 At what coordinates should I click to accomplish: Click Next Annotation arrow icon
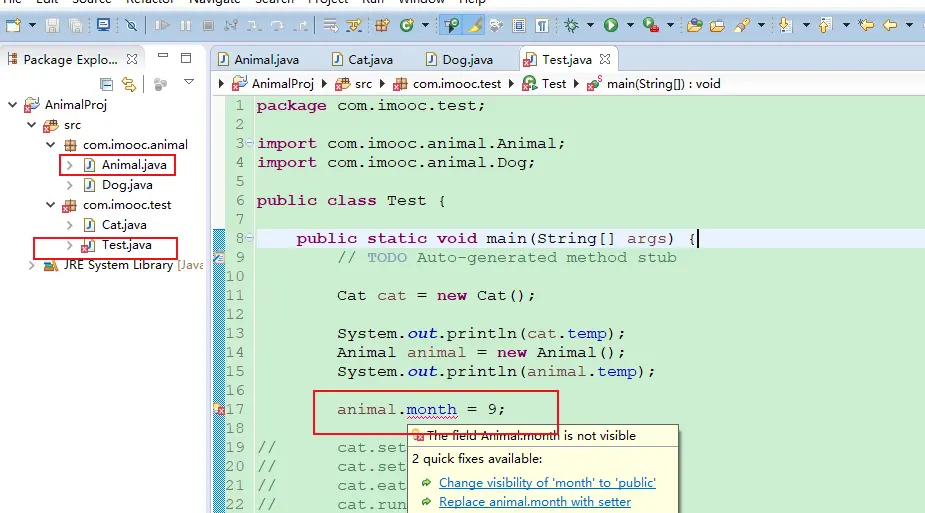[x=785, y=25]
